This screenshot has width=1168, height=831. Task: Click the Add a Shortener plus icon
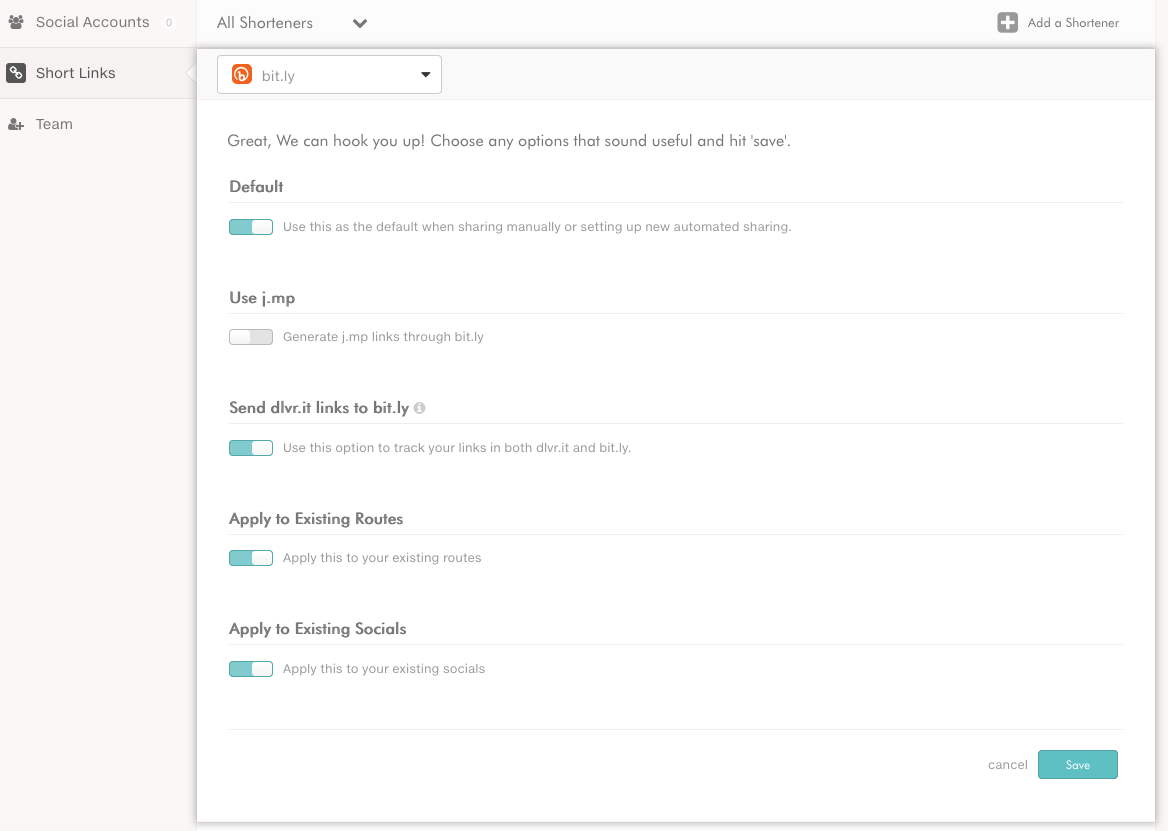[1007, 22]
